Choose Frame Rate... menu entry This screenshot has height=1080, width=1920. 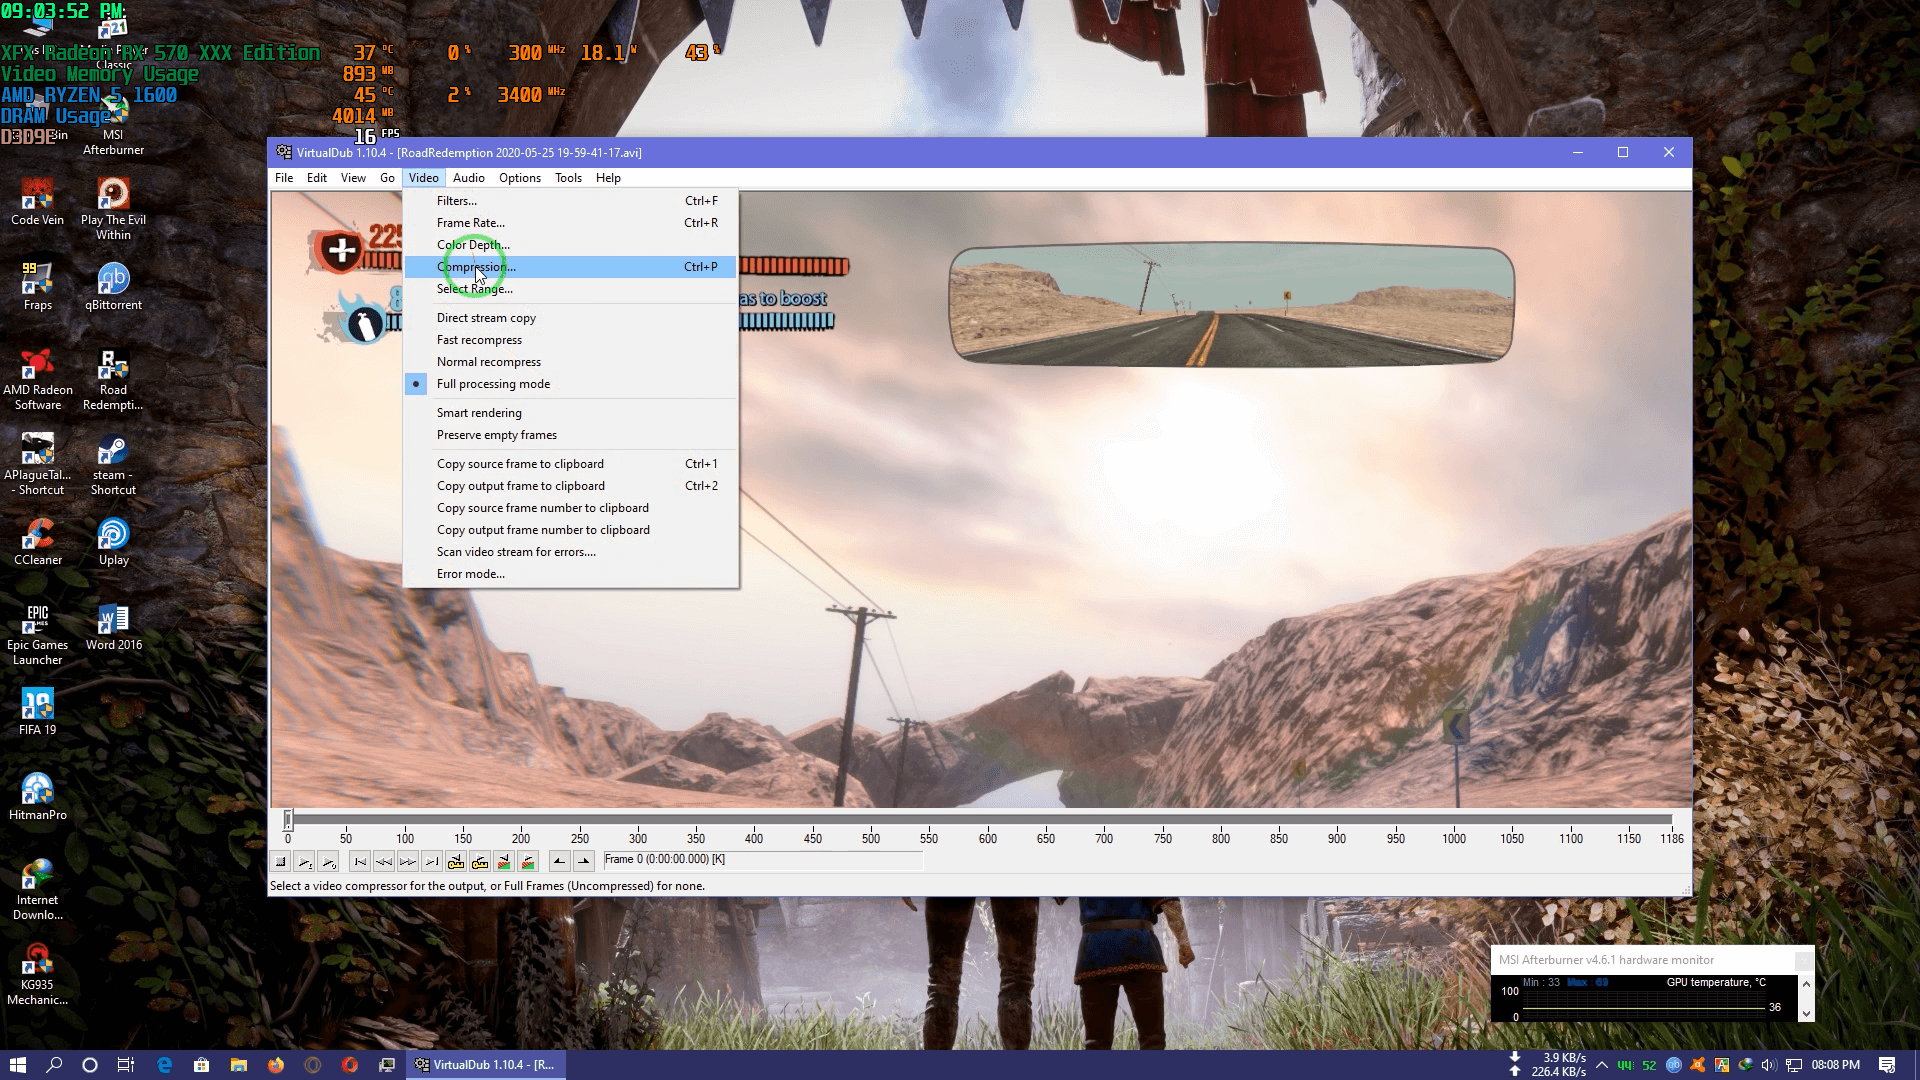[570, 223]
